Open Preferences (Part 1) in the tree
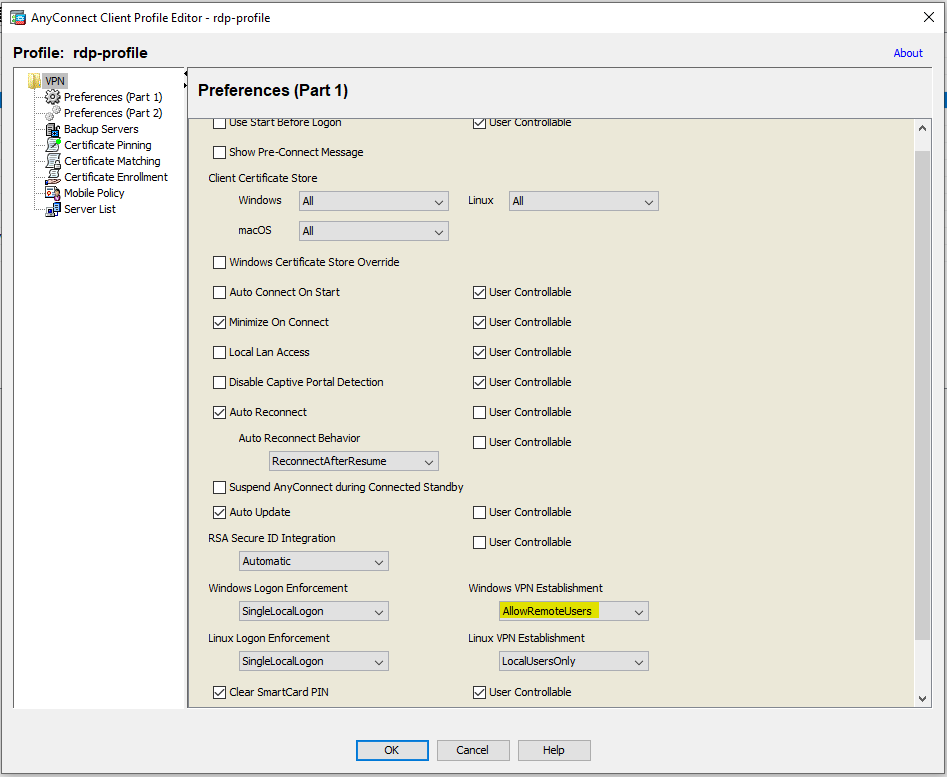This screenshot has width=947, height=777. [113, 97]
